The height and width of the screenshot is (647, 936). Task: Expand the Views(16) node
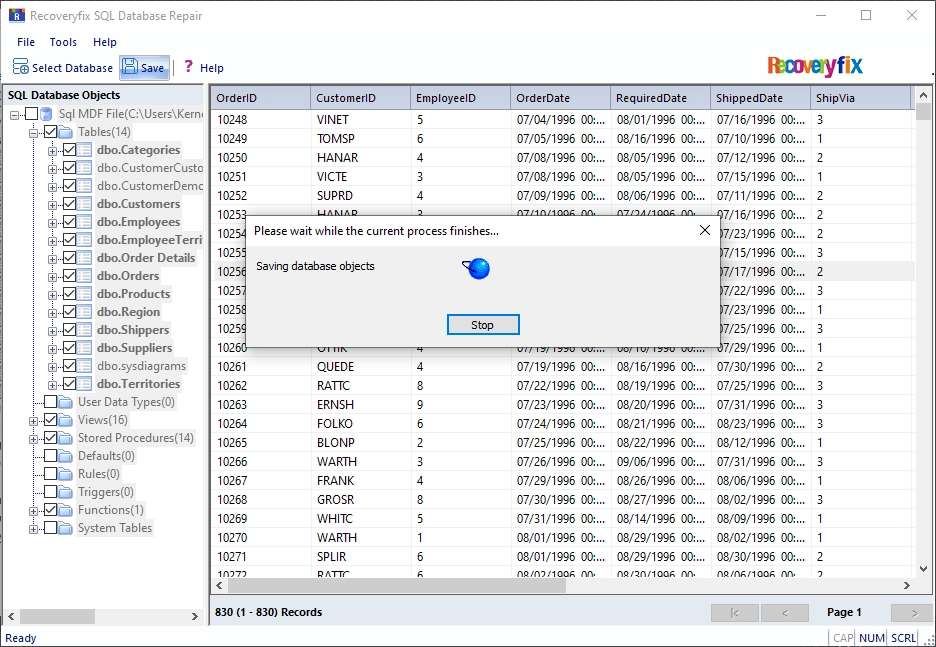coord(33,421)
